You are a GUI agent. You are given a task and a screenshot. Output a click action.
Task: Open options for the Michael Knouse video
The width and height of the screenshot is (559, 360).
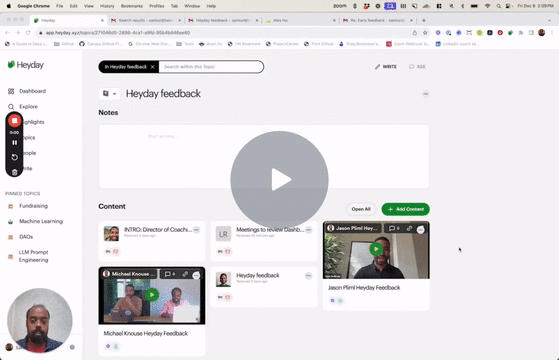click(196, 275)
